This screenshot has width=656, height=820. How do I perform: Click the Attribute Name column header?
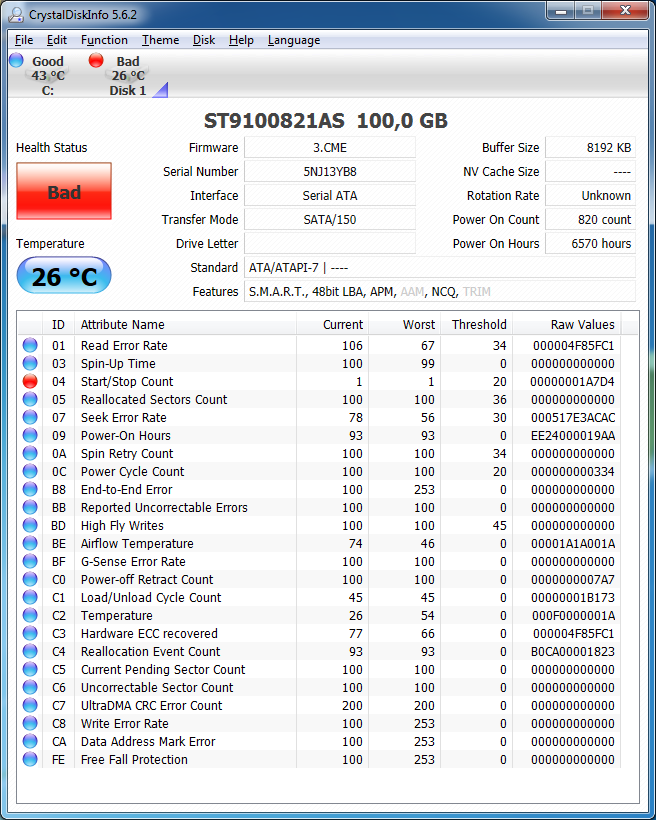click(186, 324)
